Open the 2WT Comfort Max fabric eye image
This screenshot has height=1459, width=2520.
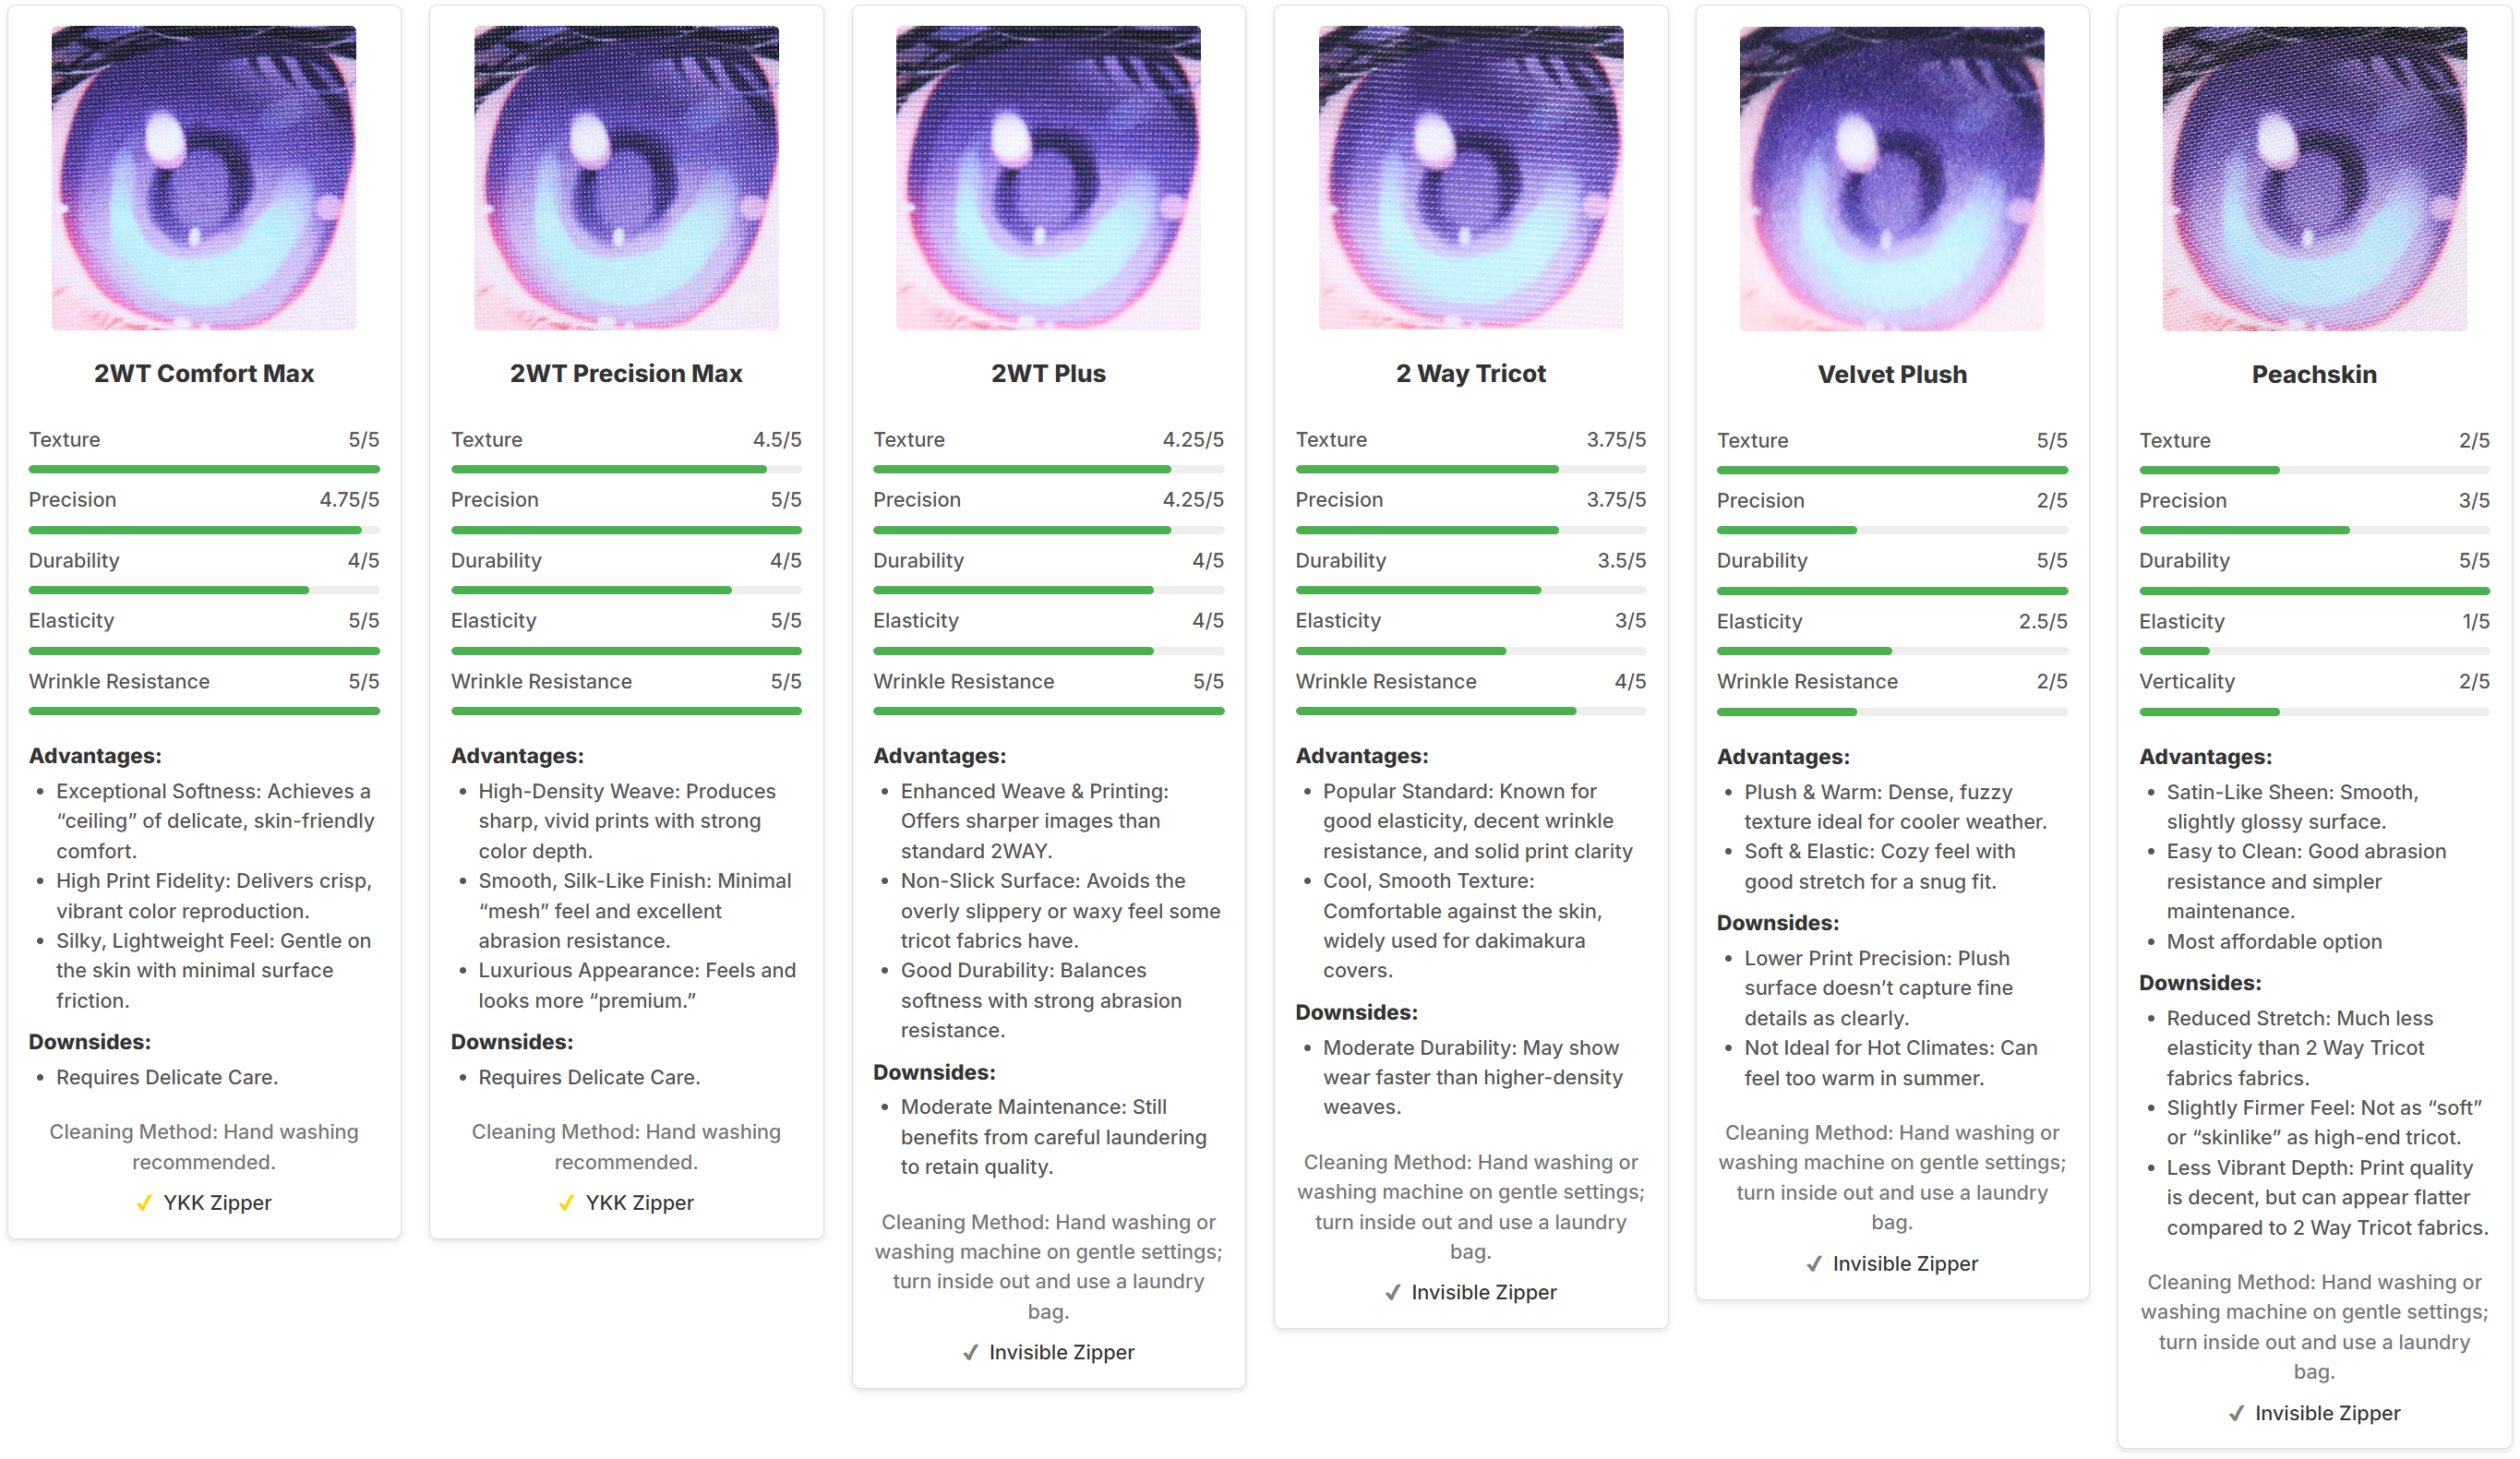[204, 178]
